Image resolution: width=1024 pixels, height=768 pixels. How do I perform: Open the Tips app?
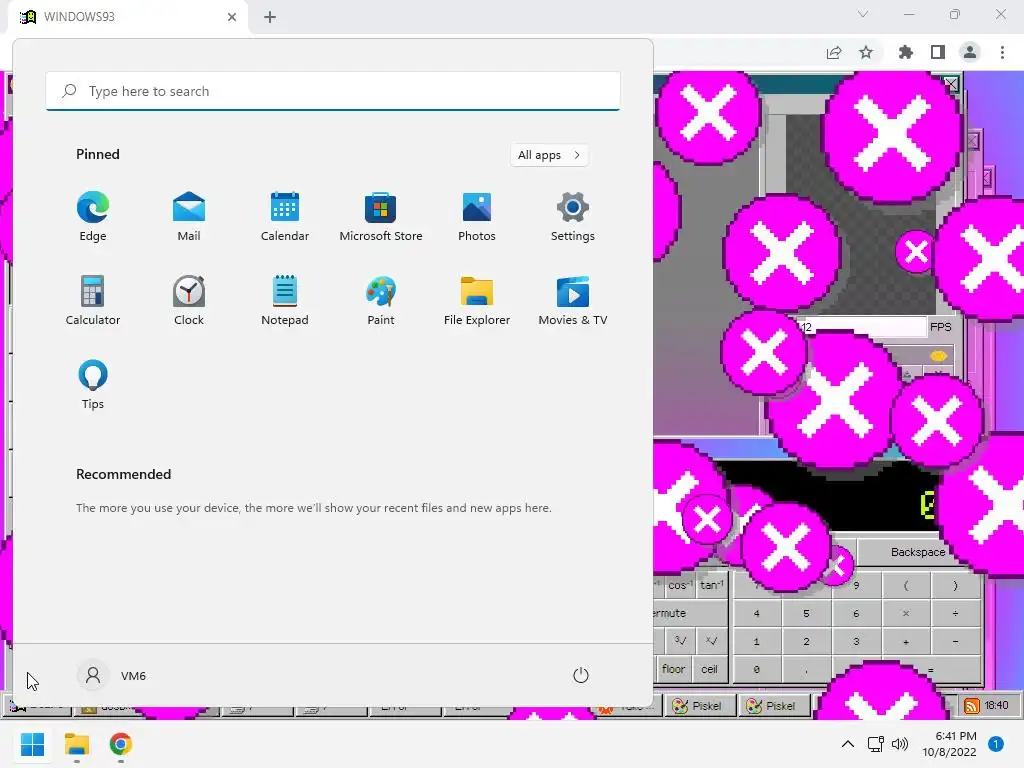click(x=93, y=385)
